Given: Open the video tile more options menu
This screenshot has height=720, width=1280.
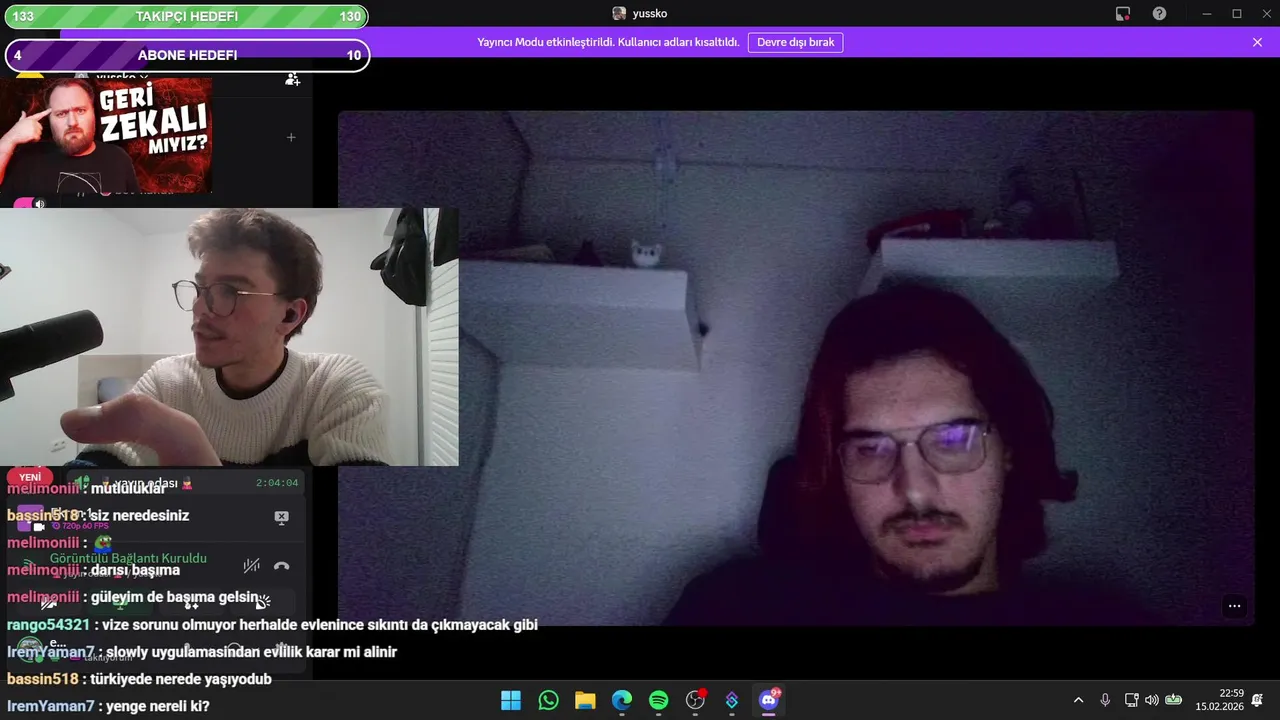Looking at the screenshot, I should click(1234, 606).
